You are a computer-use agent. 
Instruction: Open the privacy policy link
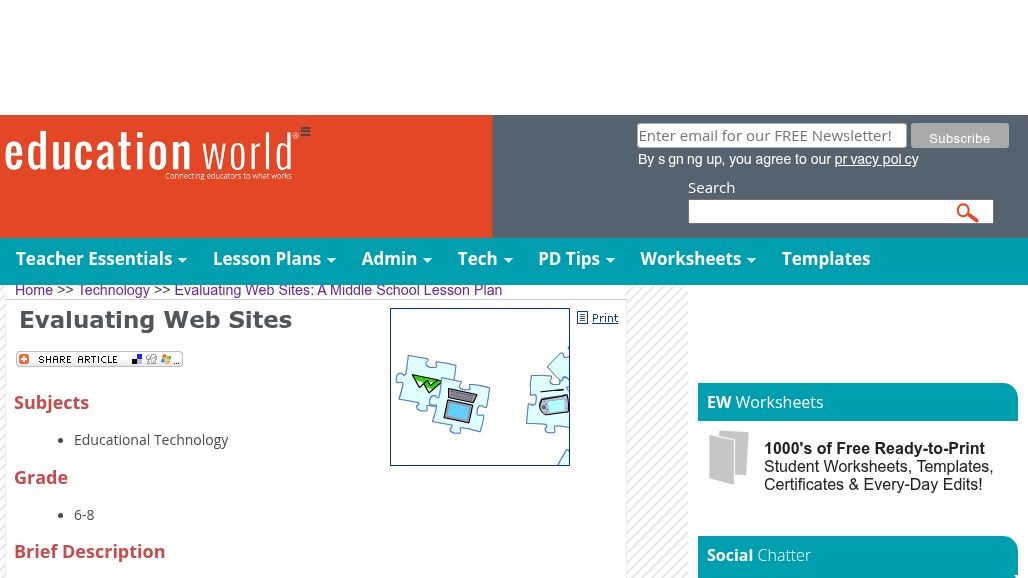point(876,159)
